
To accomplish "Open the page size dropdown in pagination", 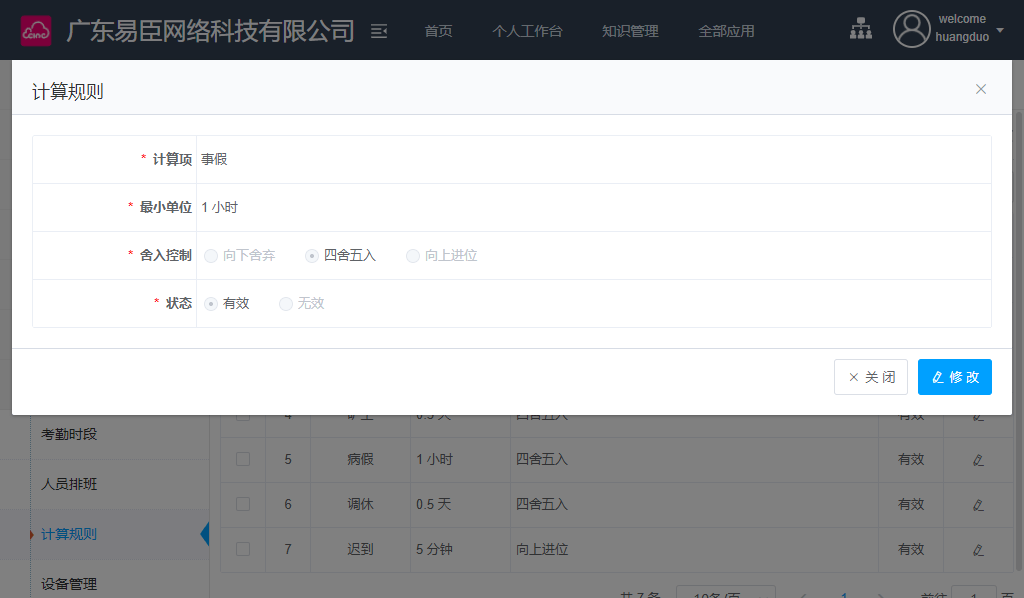I will click(x=725, y=593).
